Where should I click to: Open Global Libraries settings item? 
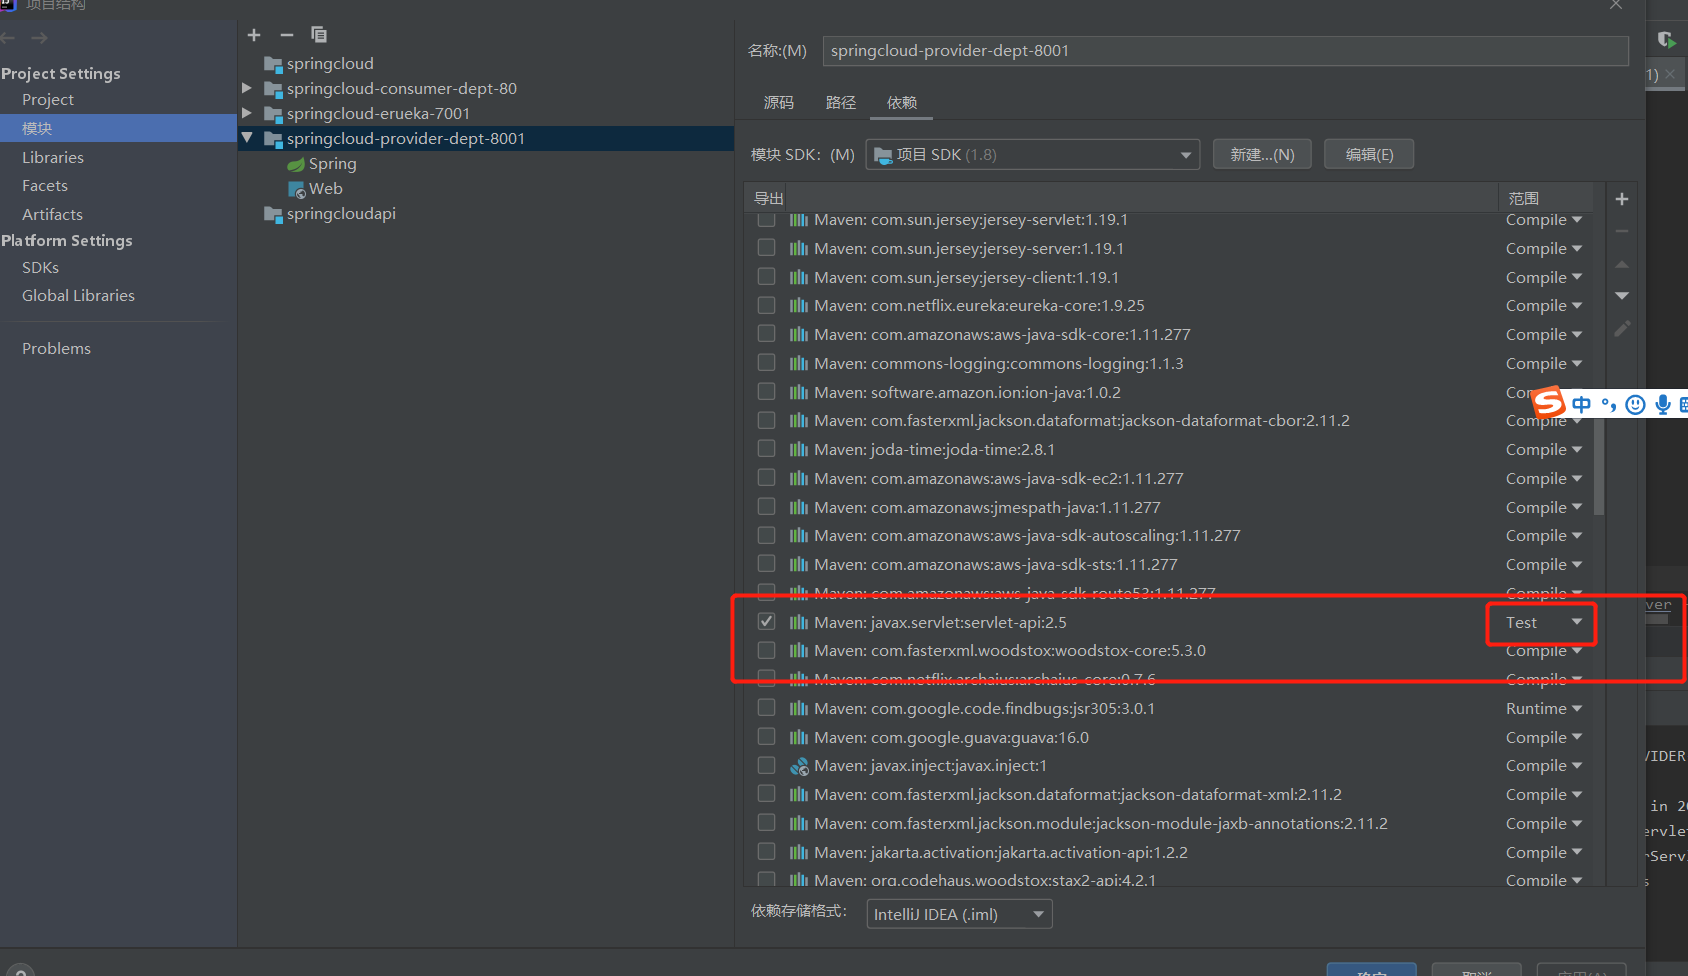click(79, 296)
